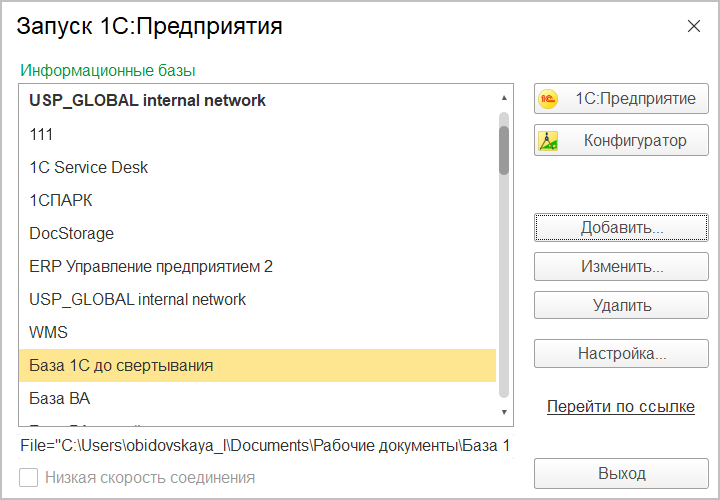Viewport: 720px width, 500px height.
Task: Click the Удалить button
Action: click(621, 306)
